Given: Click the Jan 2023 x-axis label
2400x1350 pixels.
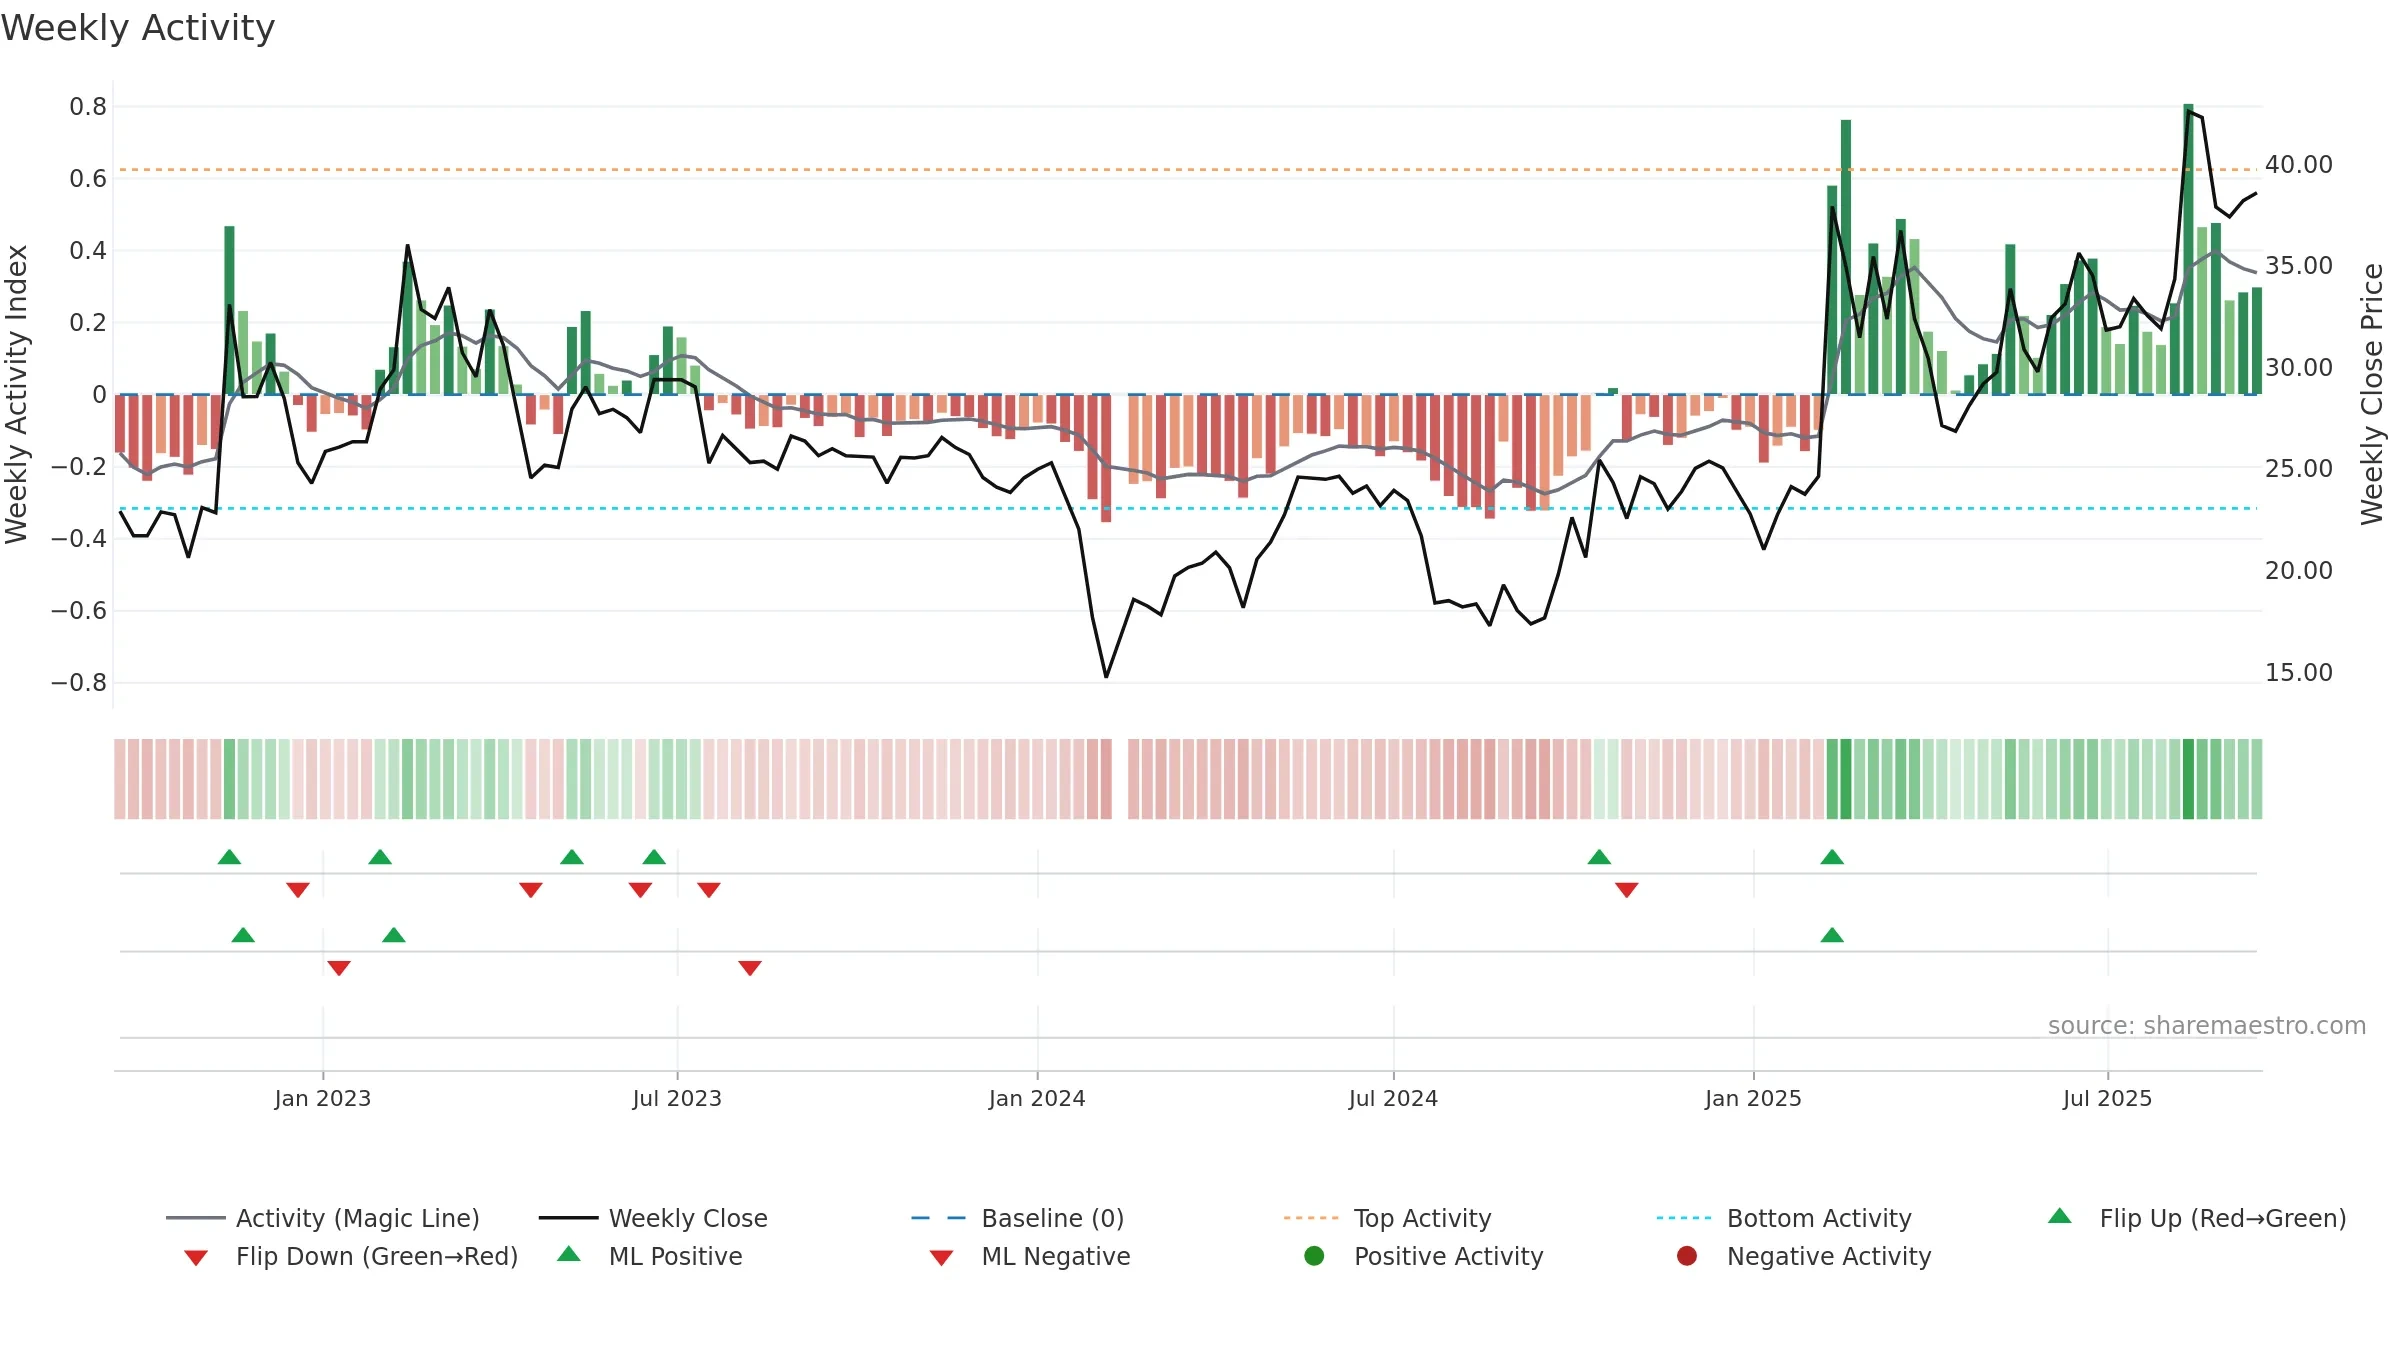Looking at the screenshot, I should click(x=323, y=1098).
